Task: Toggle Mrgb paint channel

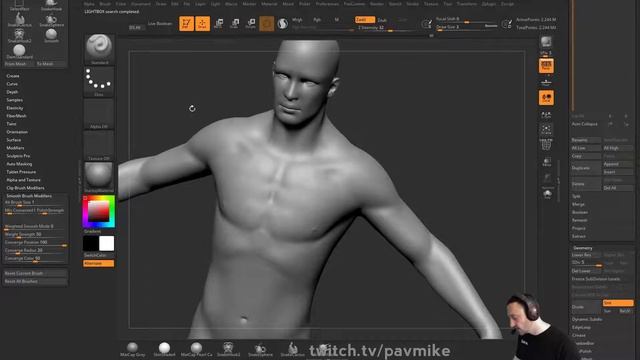Action: point(297,20)
